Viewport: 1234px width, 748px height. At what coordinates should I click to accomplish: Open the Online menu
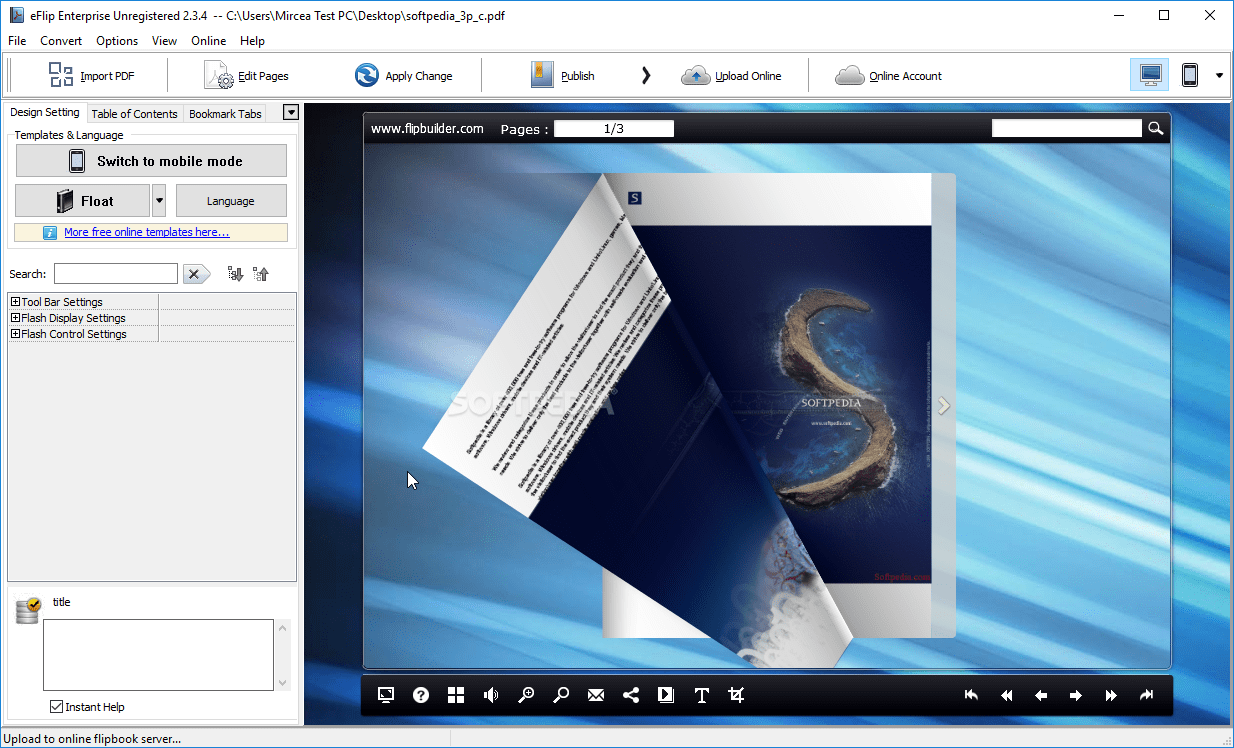[209, 41]
